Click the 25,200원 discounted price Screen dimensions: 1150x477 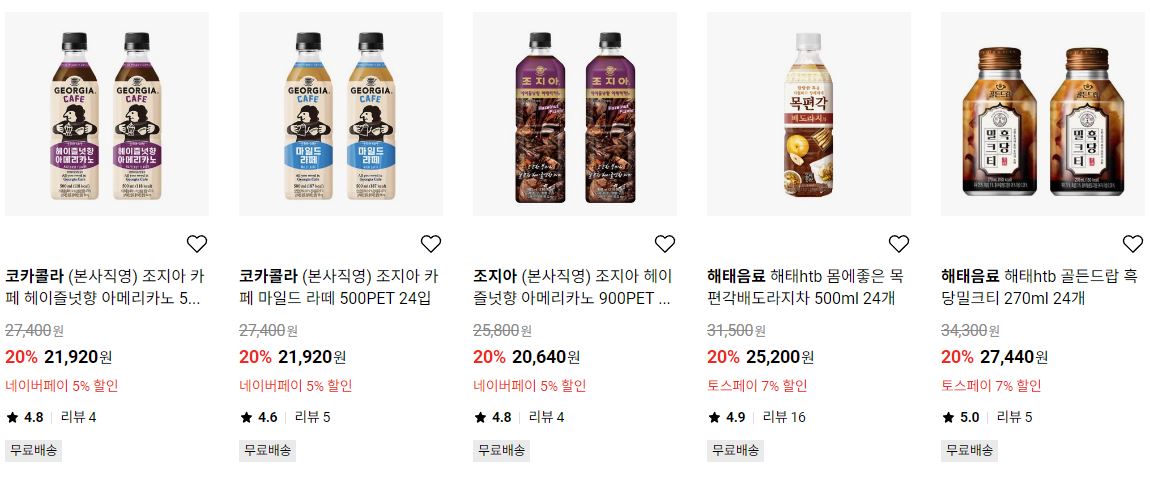tap(780, 357)
